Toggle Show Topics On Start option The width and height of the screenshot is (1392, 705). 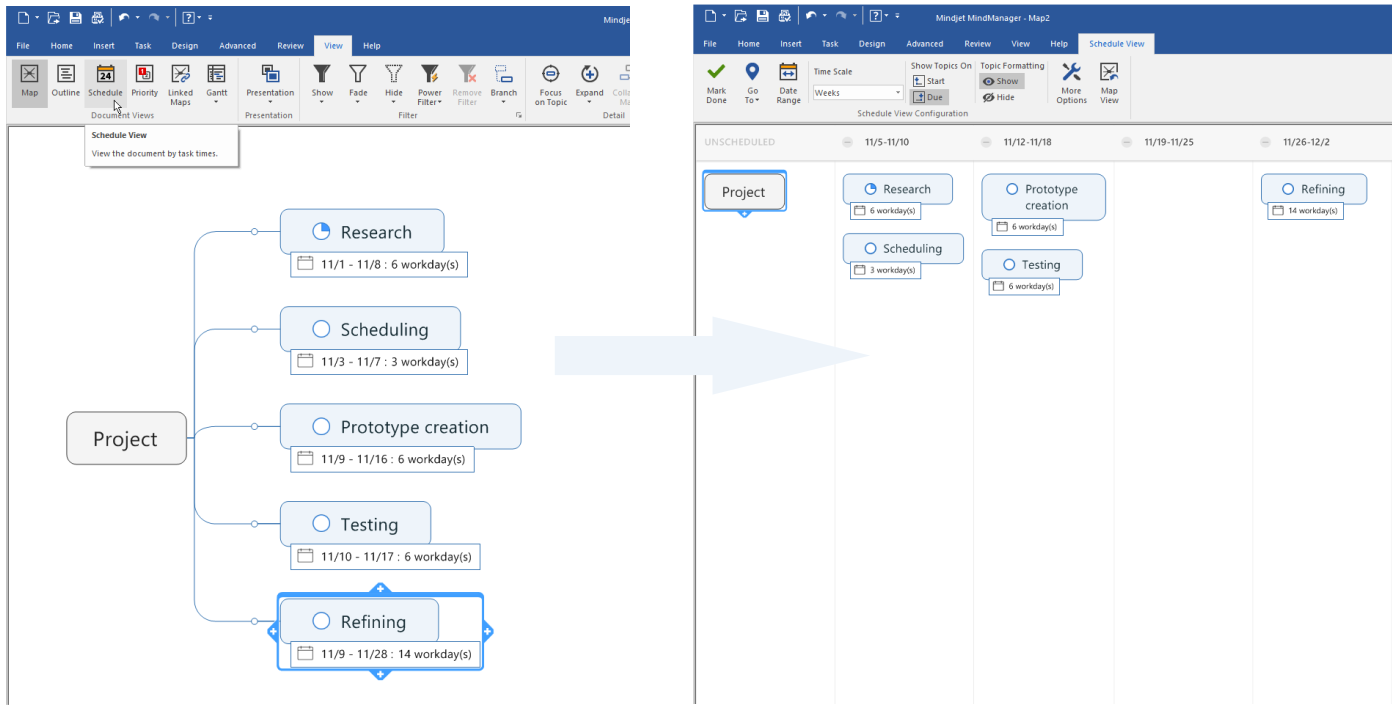click(x=929, y=81)
